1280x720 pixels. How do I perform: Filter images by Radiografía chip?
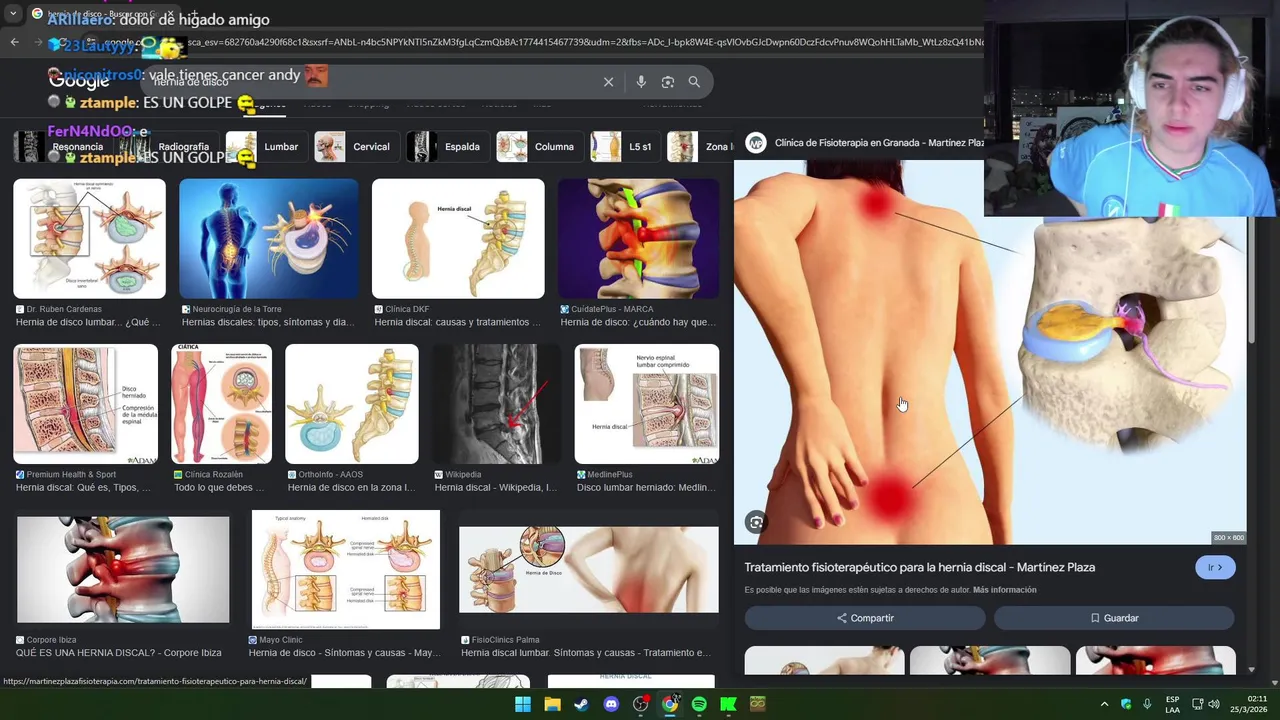click(x=166, y=147)
